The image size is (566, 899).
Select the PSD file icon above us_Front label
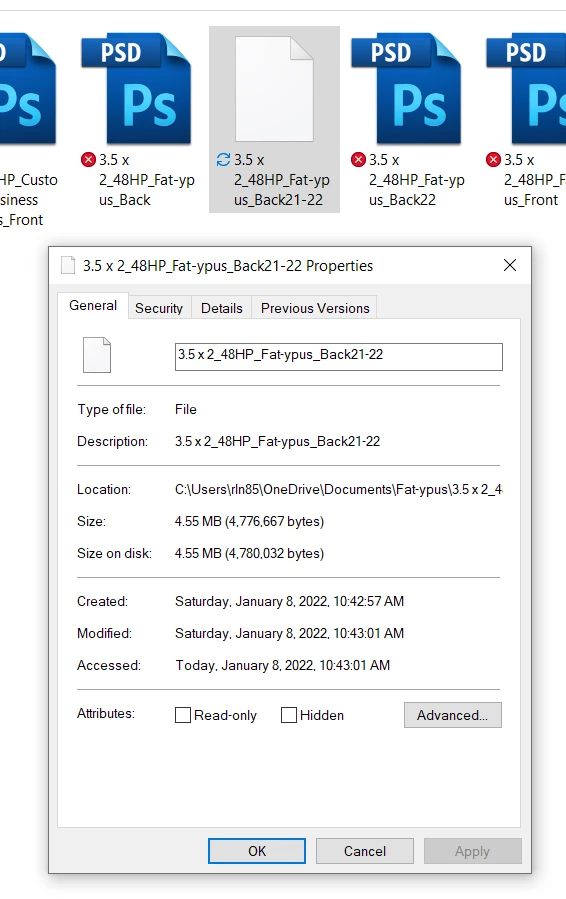coord(526,89)
